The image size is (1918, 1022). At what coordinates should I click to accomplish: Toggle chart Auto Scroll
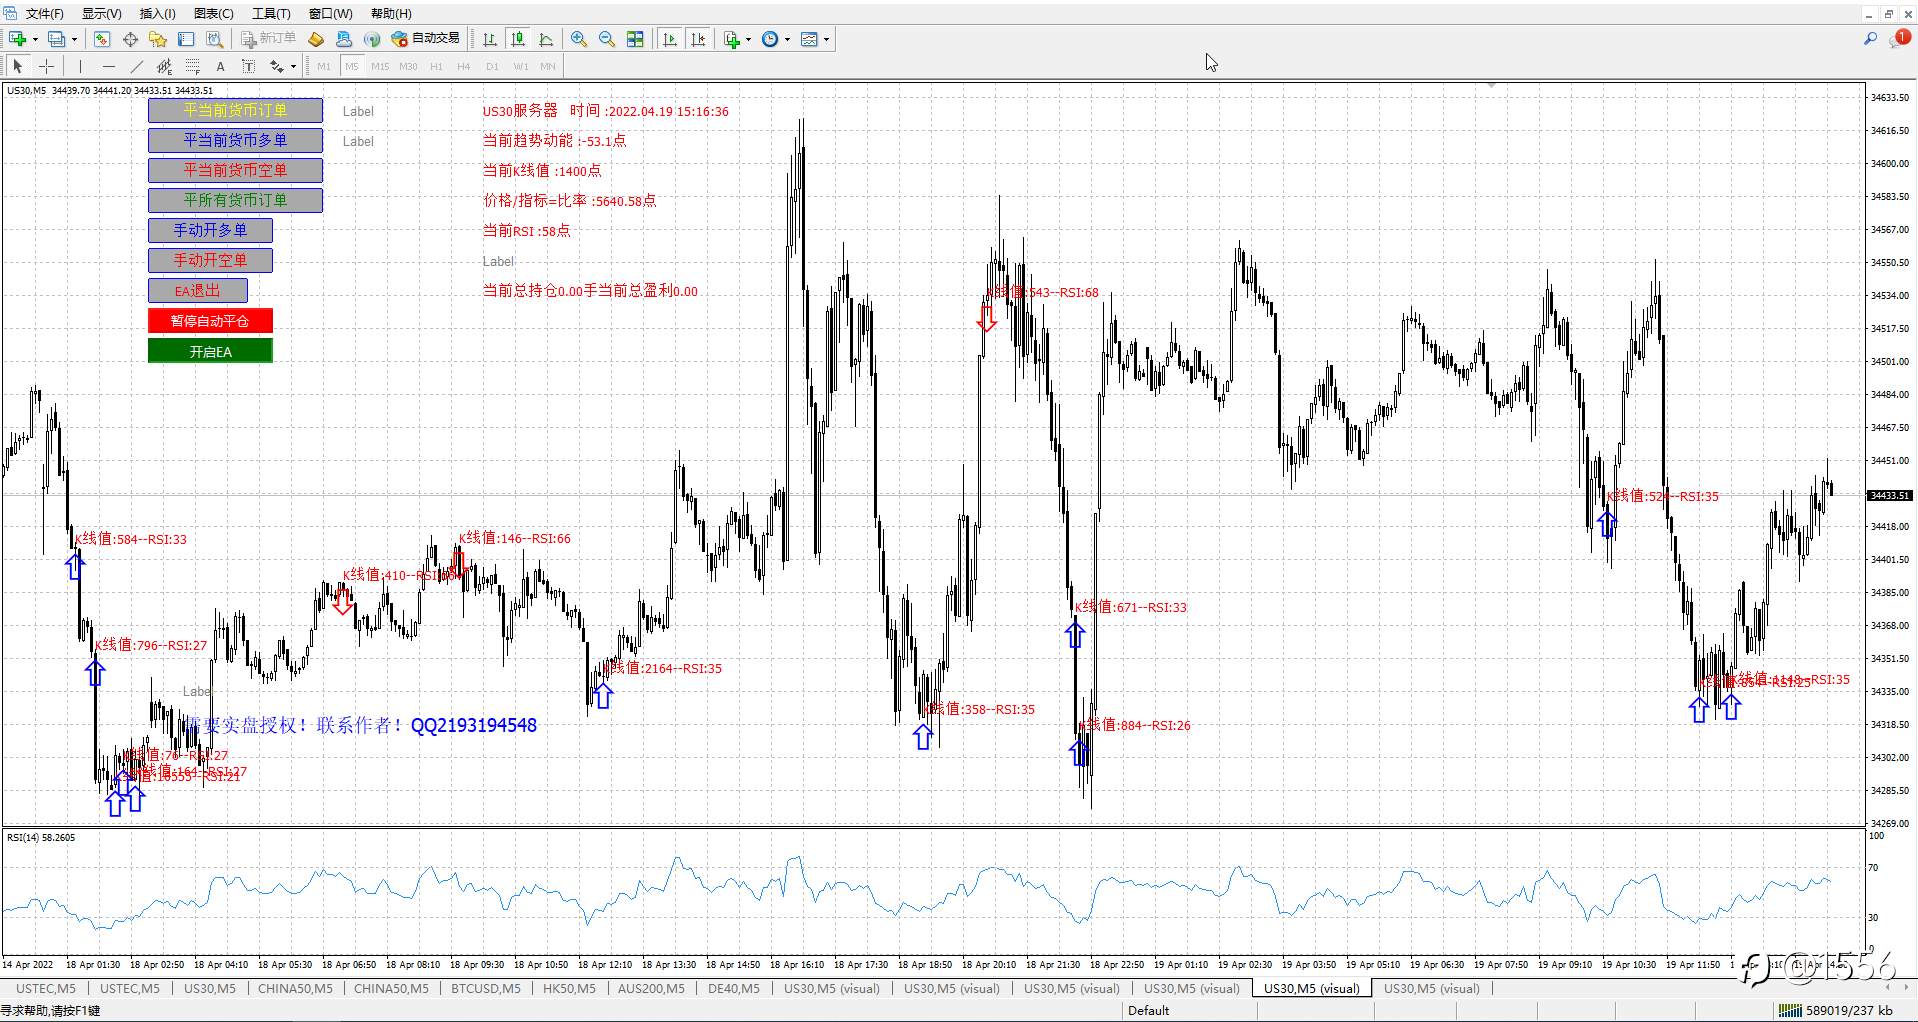670,39
